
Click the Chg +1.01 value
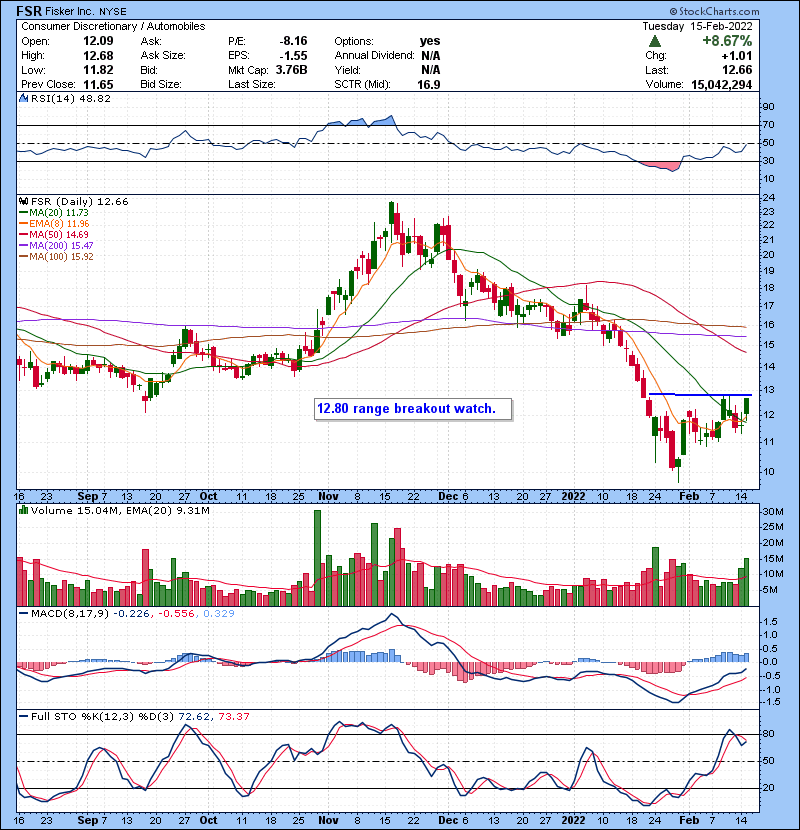(x=737, y=56)
